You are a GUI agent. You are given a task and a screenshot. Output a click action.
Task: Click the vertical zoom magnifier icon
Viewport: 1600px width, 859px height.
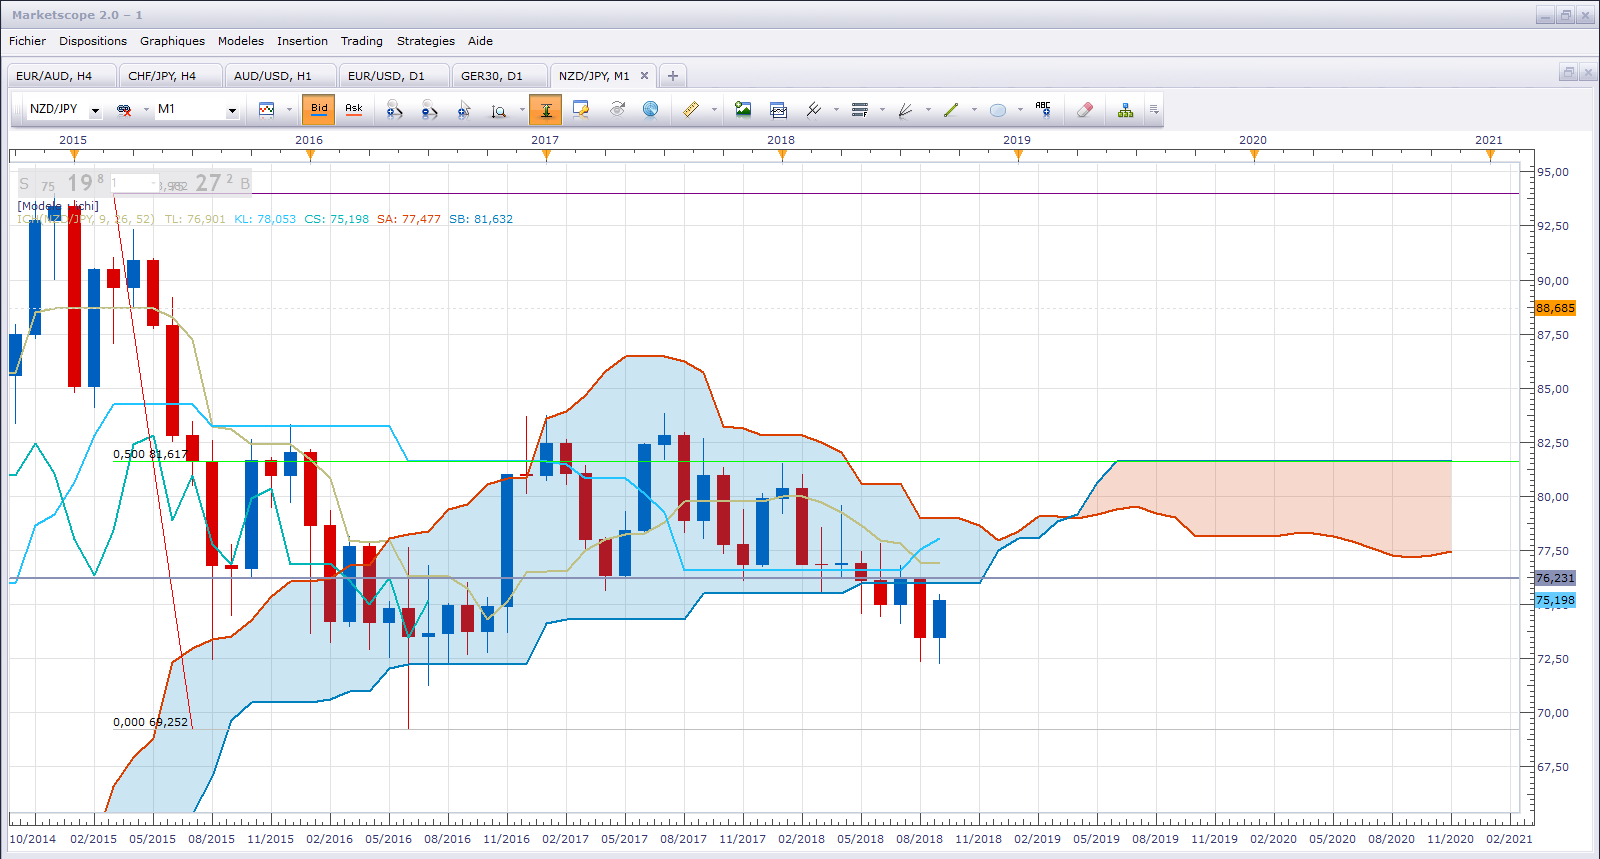(499, 110)
